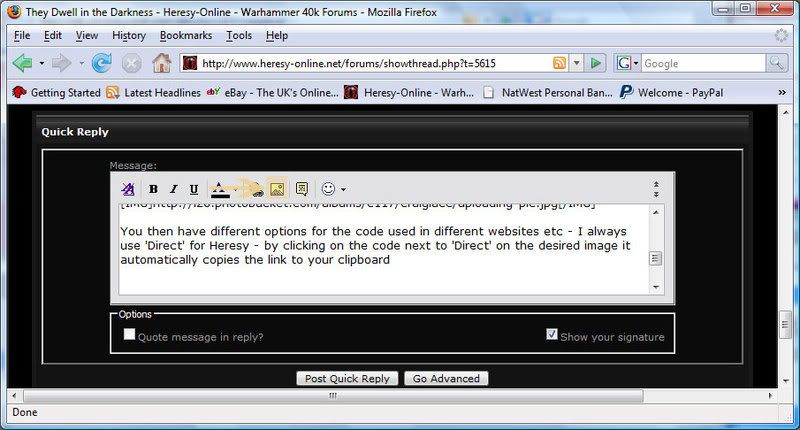Click the page vertical scrollbar thumb
This screenshot has width=800, height=430.
pyautogui.click(x=786, y=324)
